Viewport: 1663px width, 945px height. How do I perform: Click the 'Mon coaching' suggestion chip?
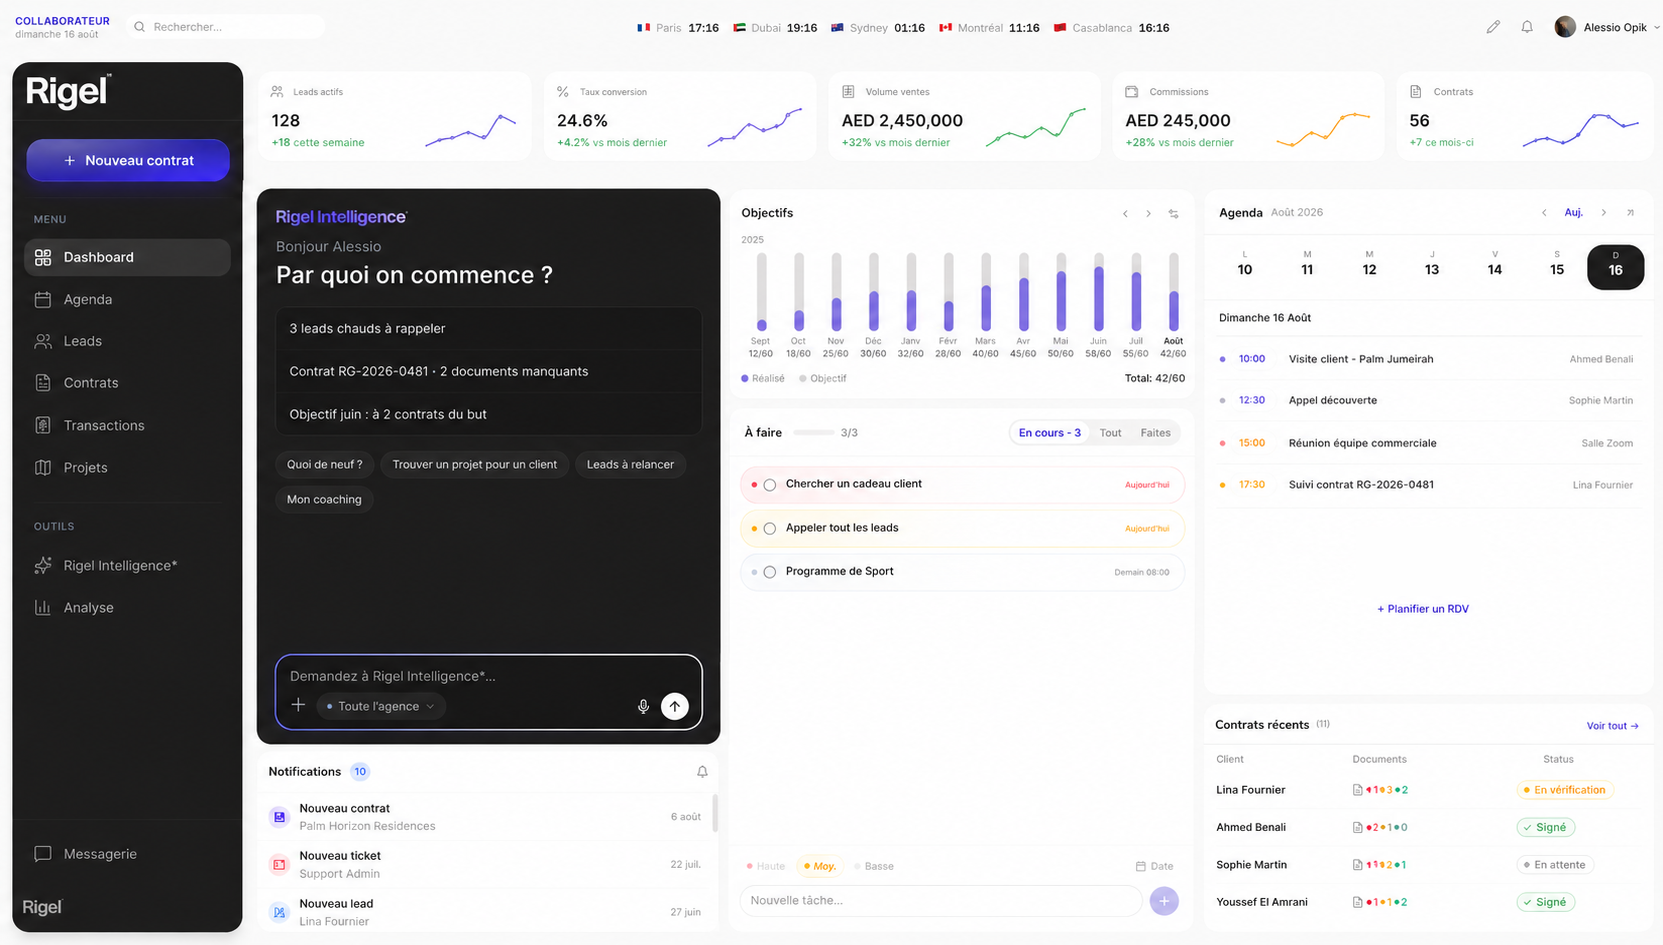tap(324, 499)
